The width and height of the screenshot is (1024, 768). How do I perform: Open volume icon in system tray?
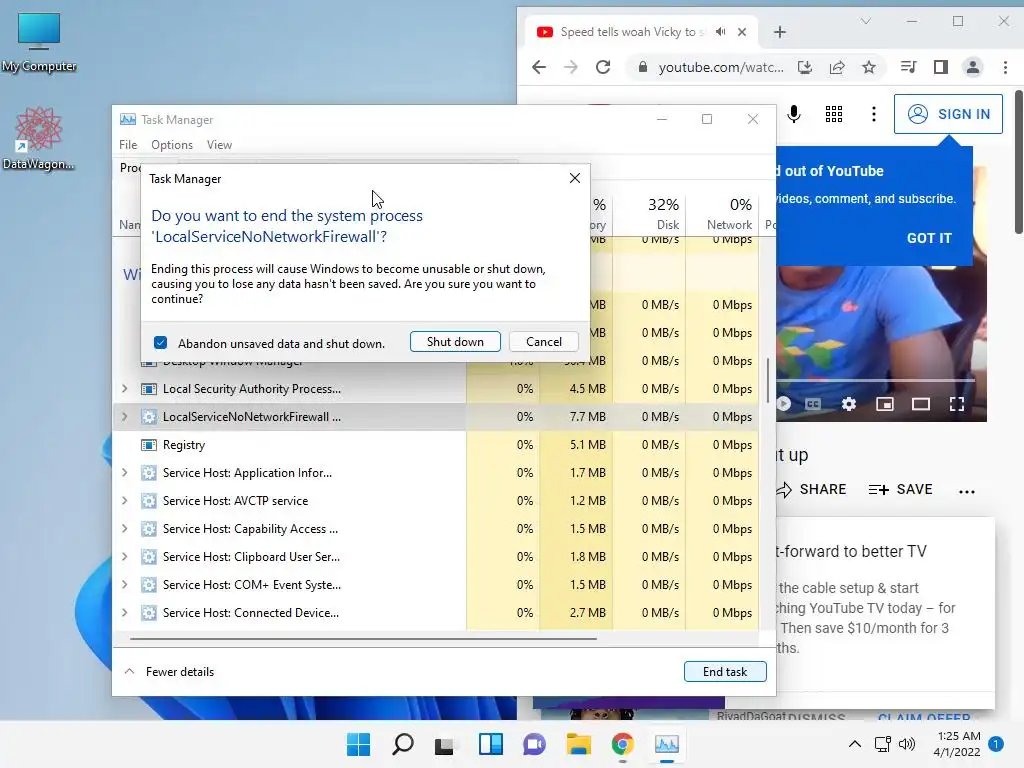coord(906,744)
